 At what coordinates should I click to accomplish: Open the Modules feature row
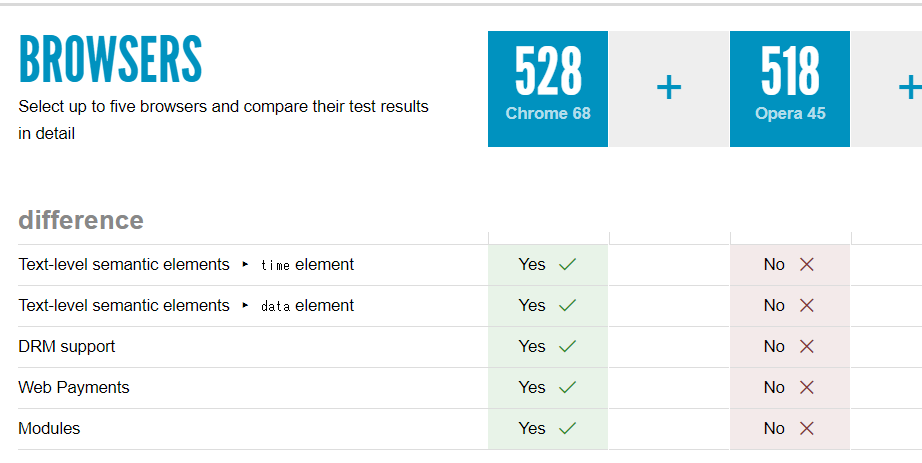point(49,429)
